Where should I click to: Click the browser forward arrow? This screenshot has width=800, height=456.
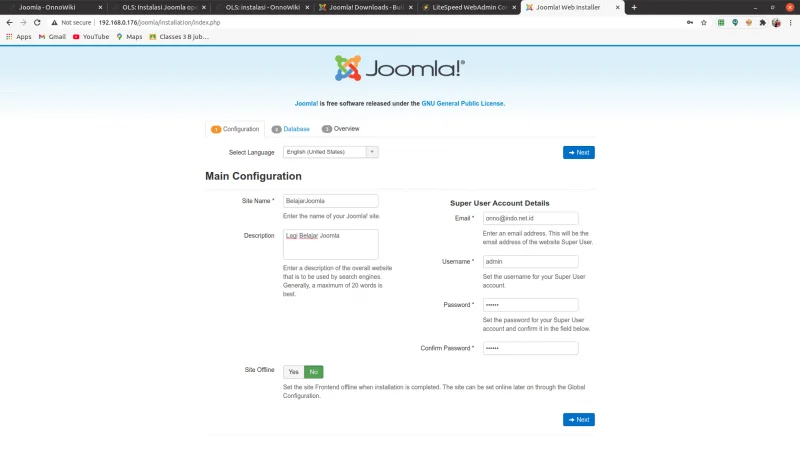coord(23,22)
